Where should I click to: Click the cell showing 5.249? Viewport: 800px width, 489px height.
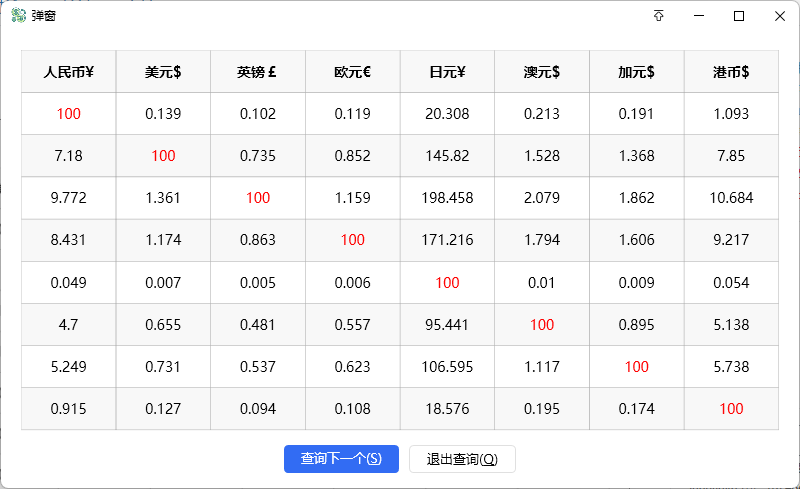click(68, 367)
